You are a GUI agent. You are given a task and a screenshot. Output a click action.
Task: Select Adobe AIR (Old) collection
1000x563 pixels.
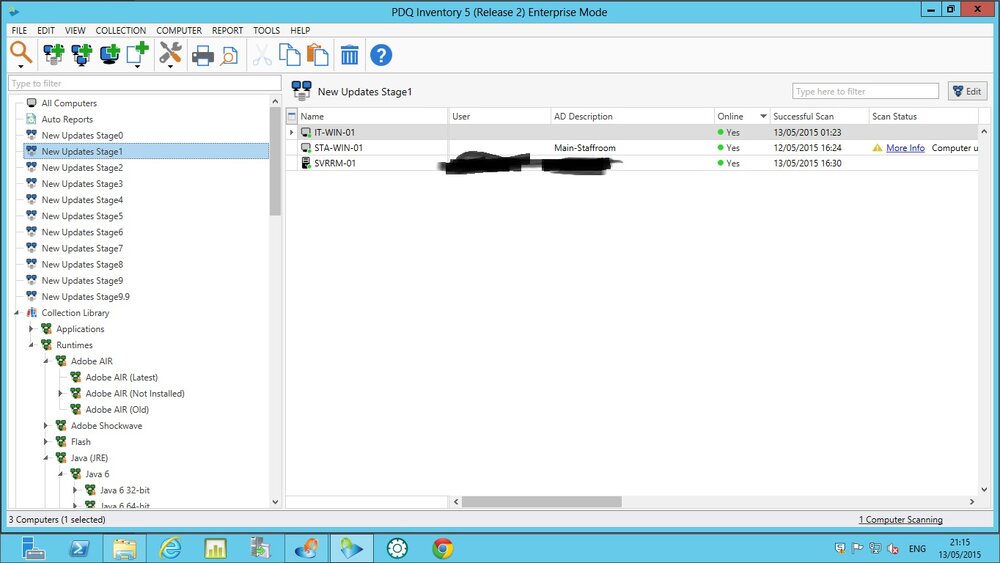[117, 409]
